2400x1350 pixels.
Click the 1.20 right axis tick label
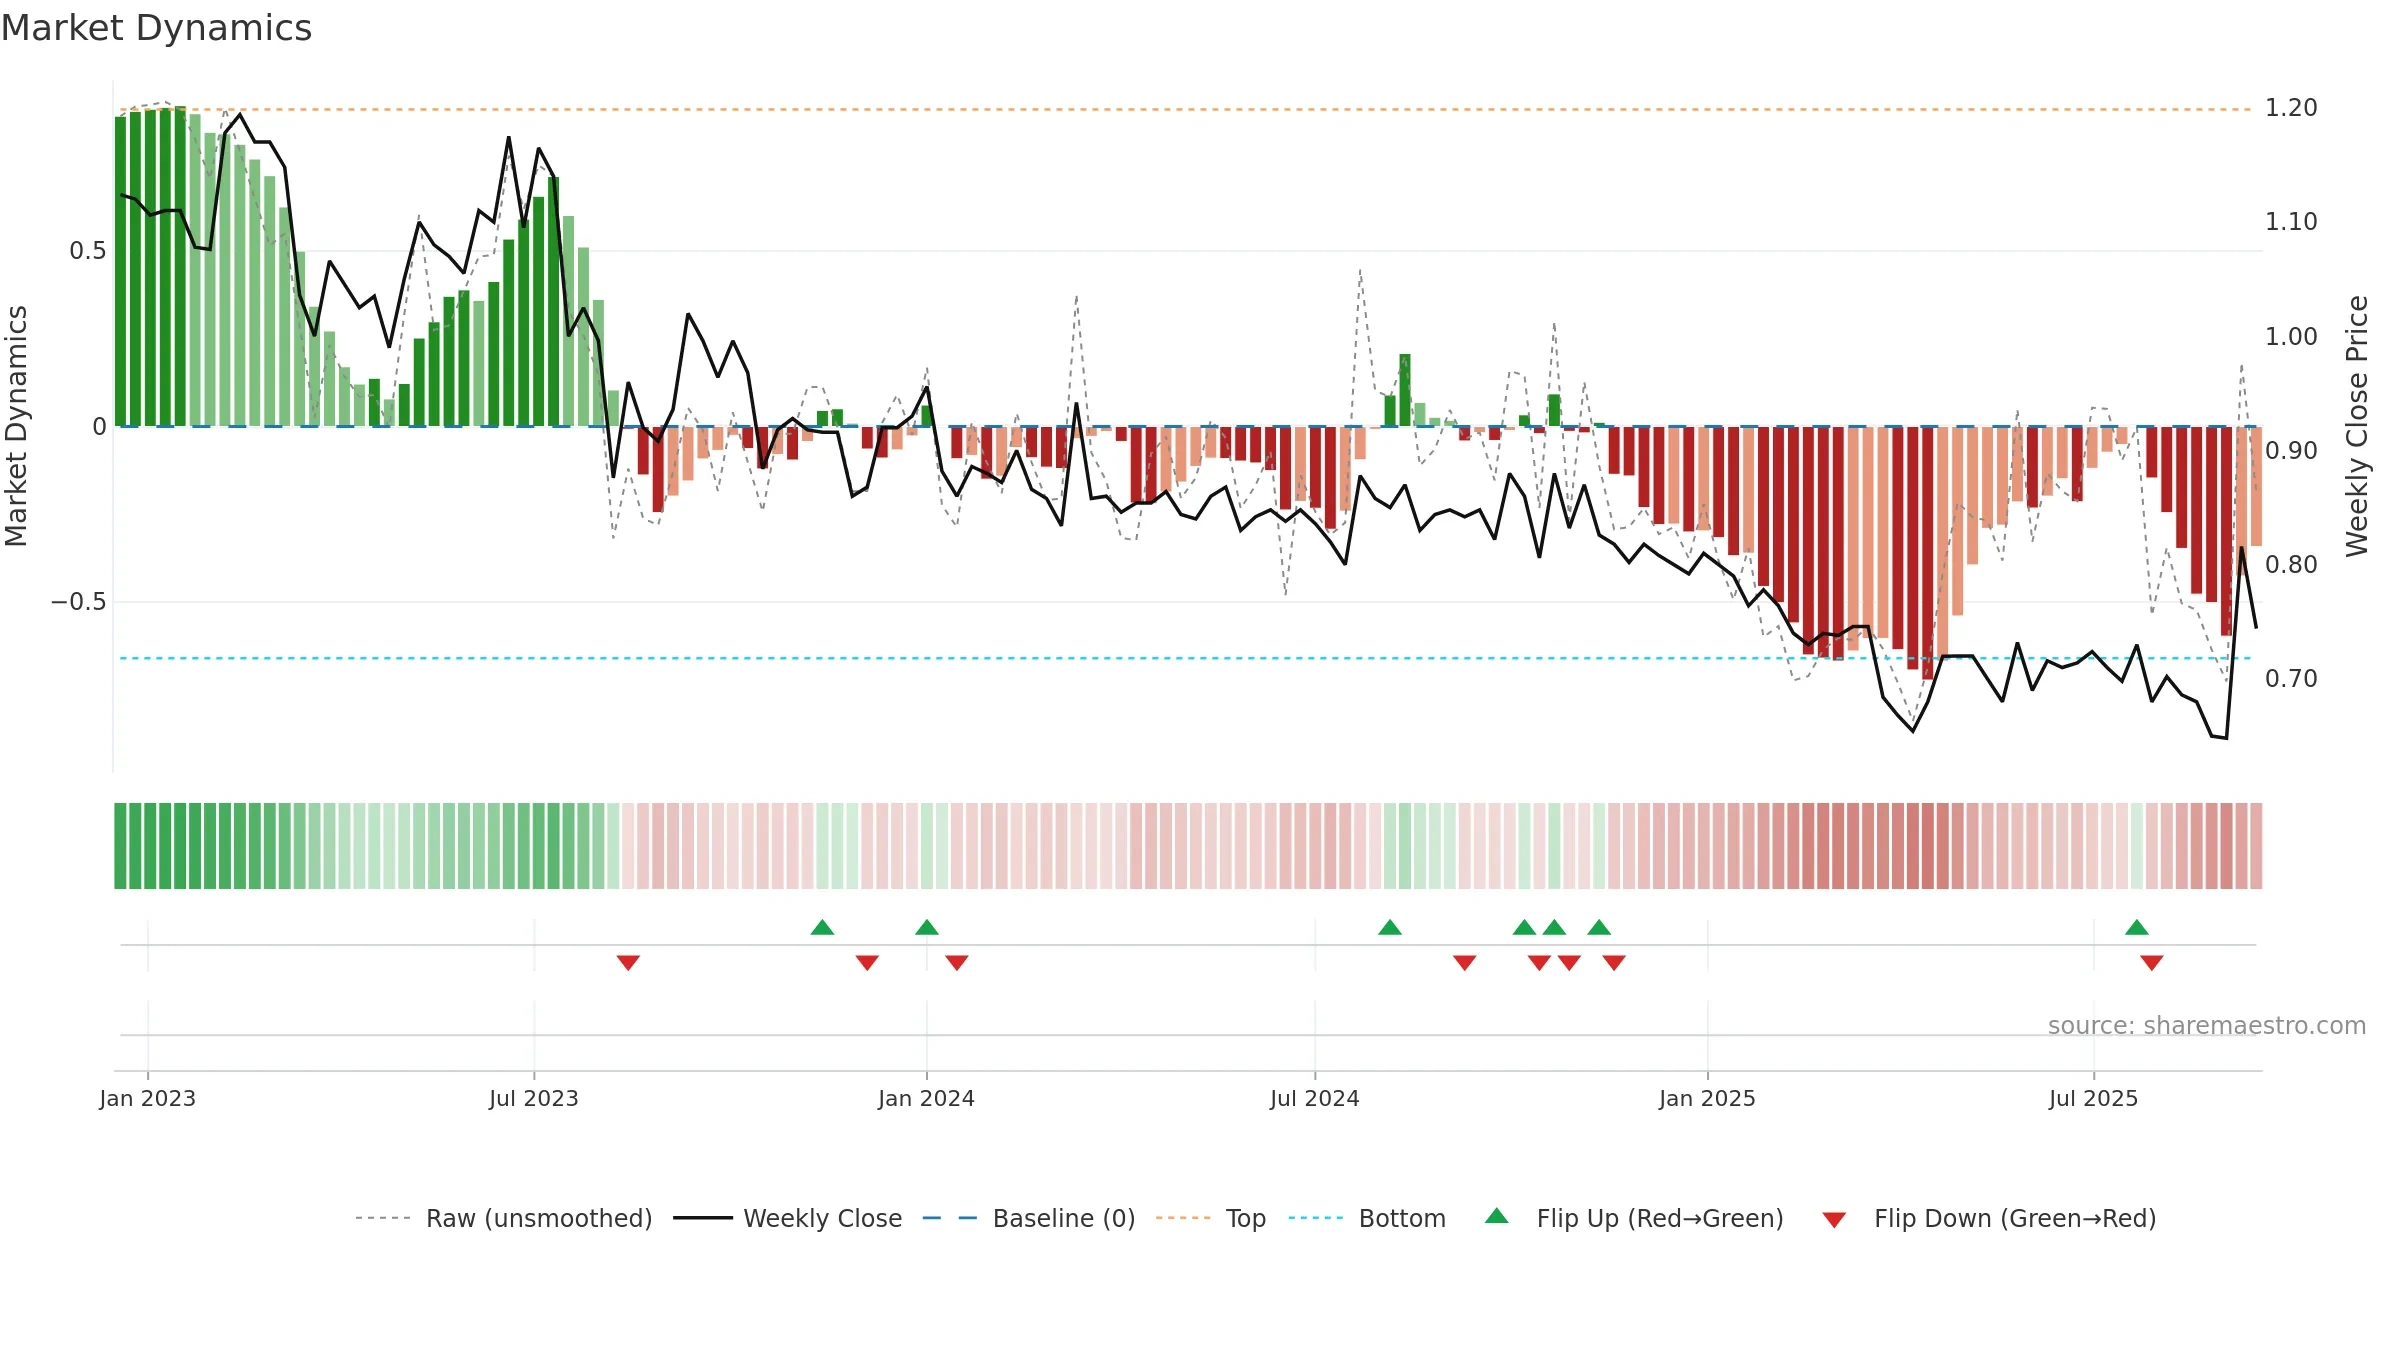[x=2291, y=108]
